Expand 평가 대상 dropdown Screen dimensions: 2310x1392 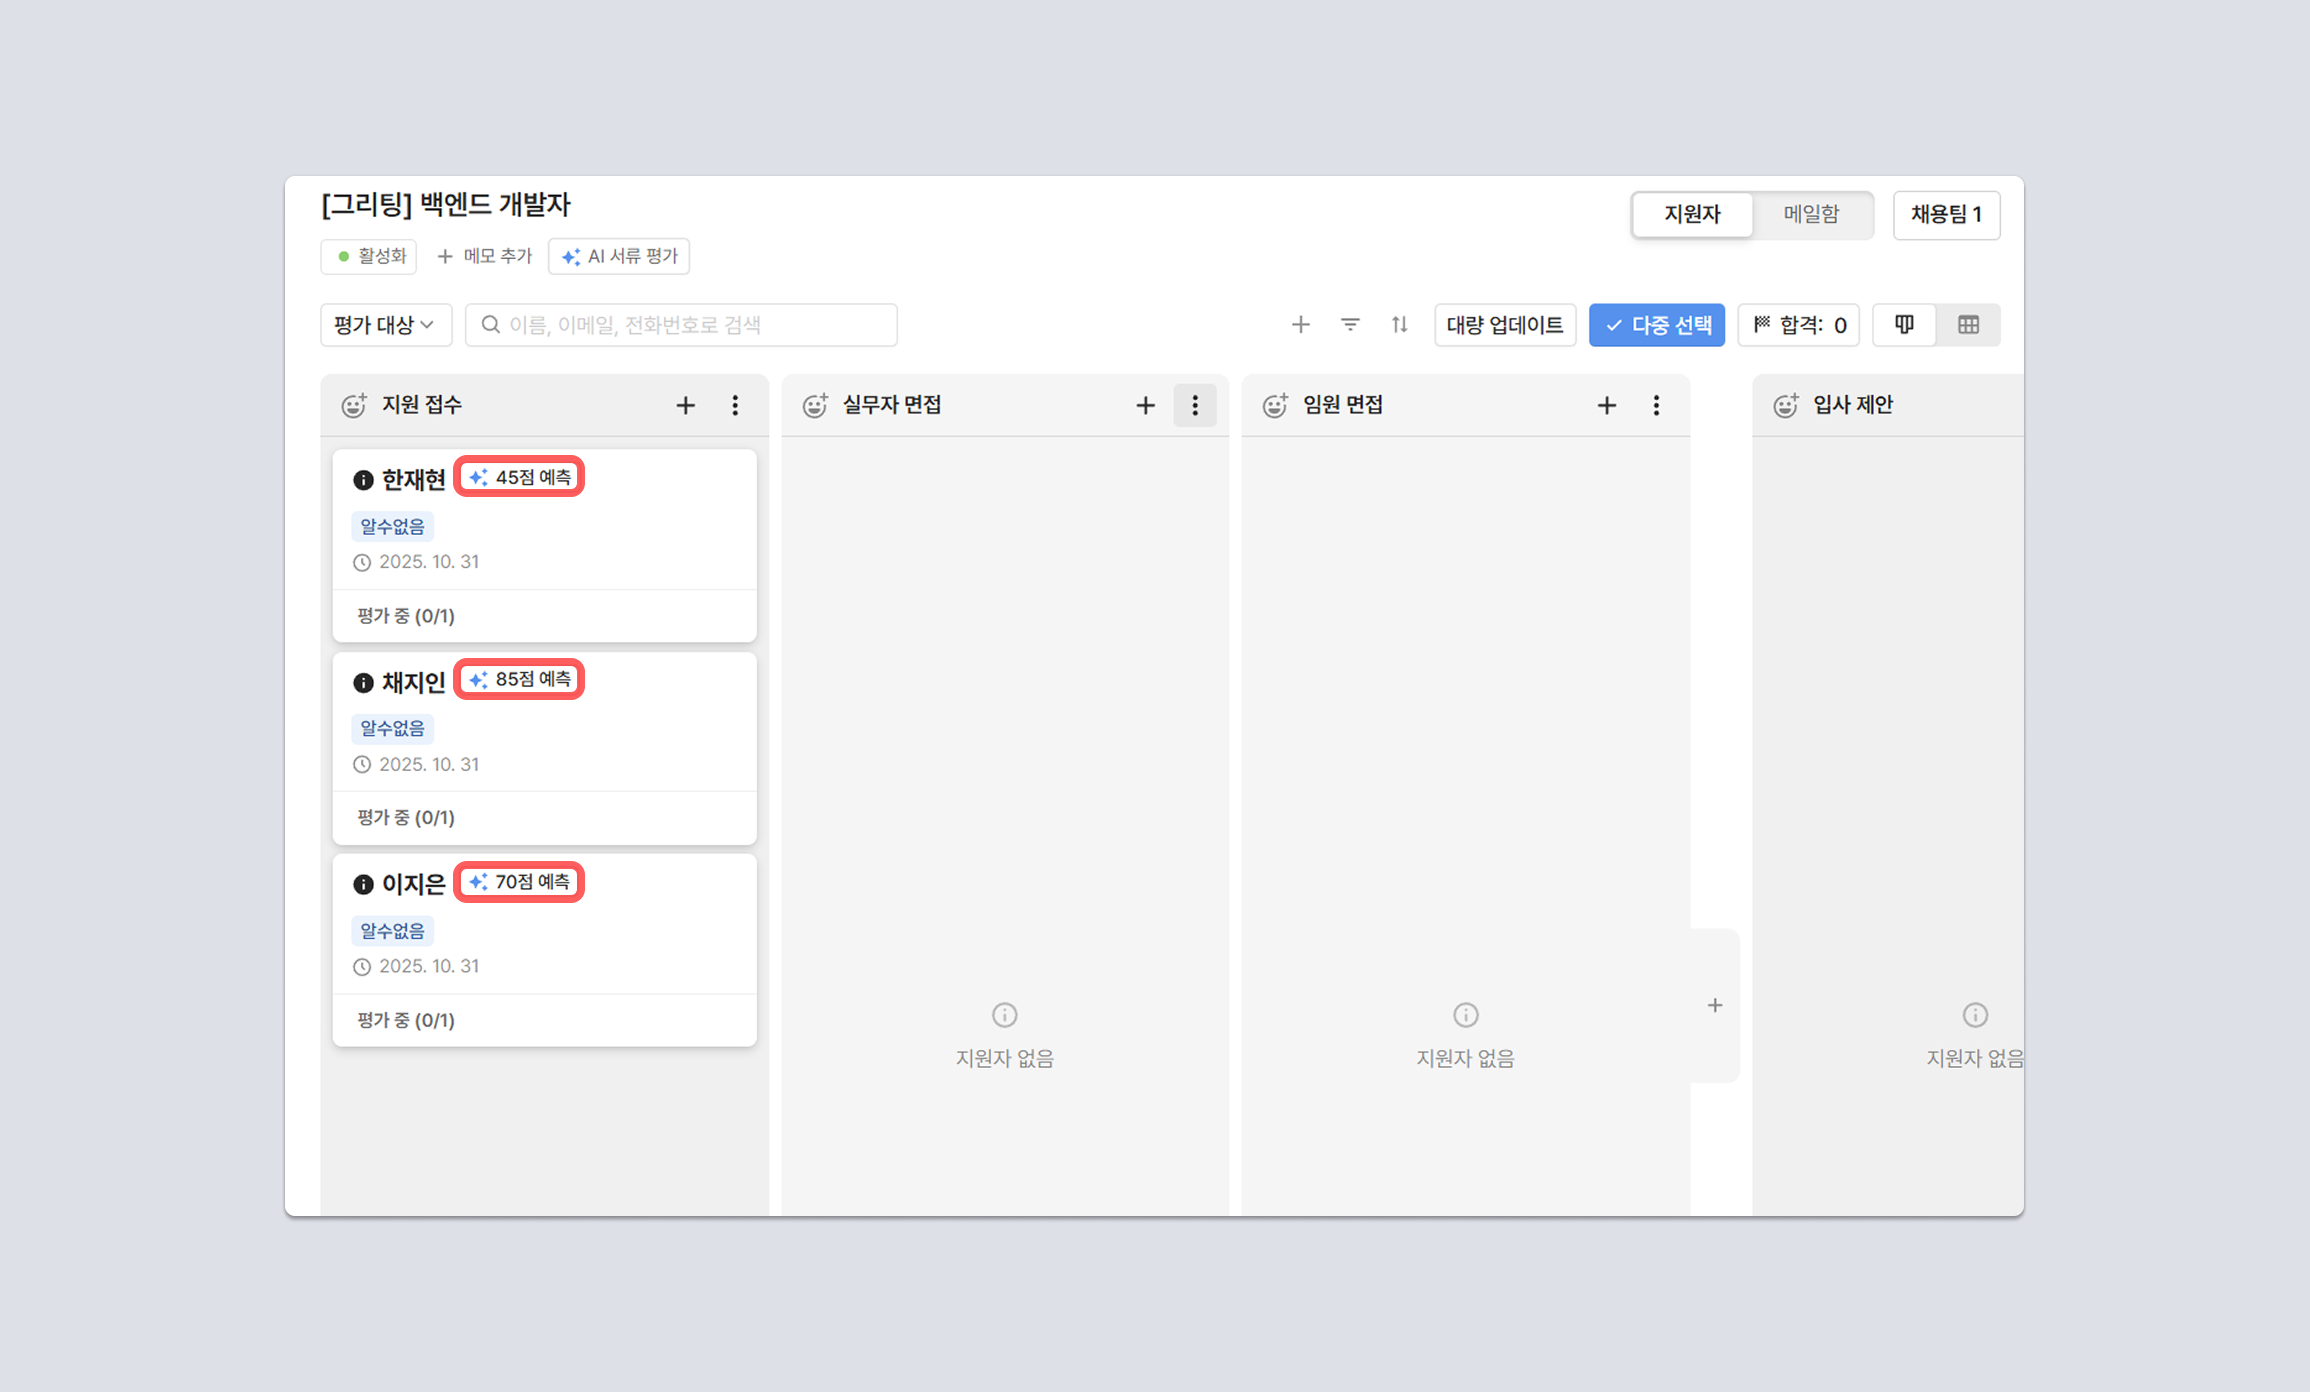(x=385, y=325)
